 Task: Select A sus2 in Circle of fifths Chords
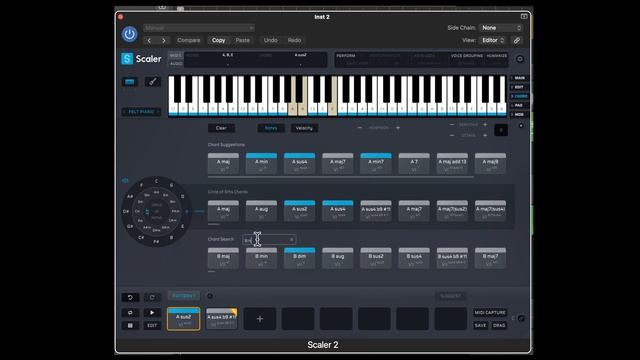pyautogui.click(x=300, y=211)
